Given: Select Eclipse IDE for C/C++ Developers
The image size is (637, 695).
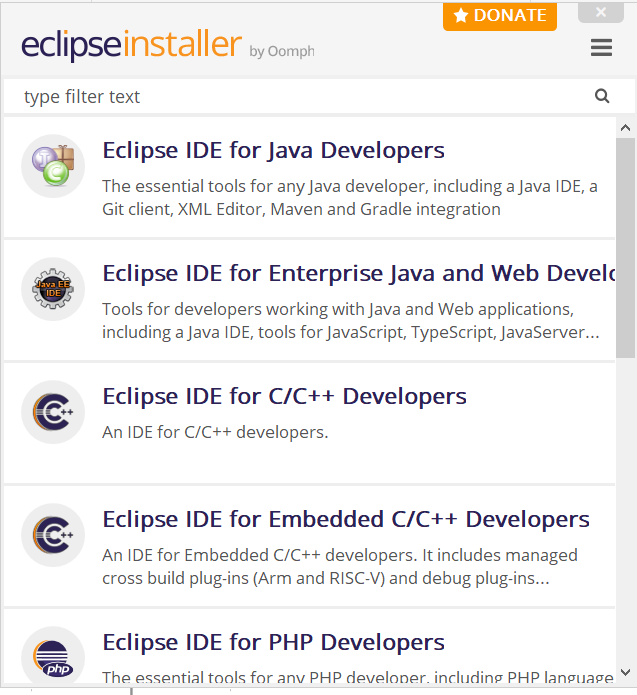Looking at the screenshot, I should click(x=309, y=423).
